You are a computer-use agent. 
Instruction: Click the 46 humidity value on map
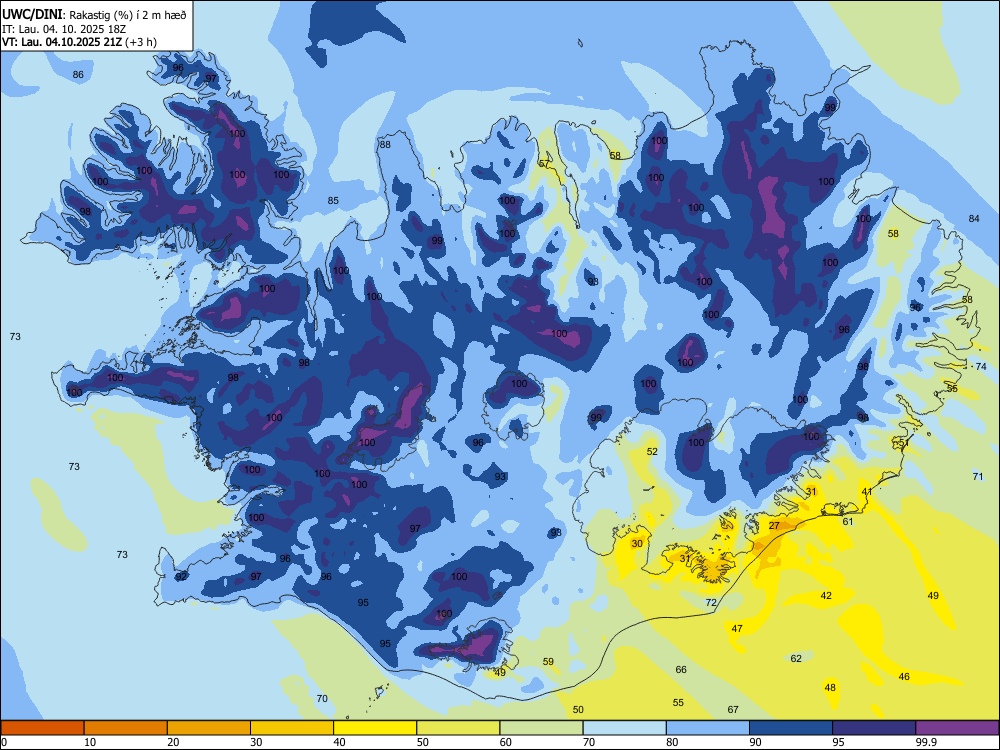click(x=904, y=676)
